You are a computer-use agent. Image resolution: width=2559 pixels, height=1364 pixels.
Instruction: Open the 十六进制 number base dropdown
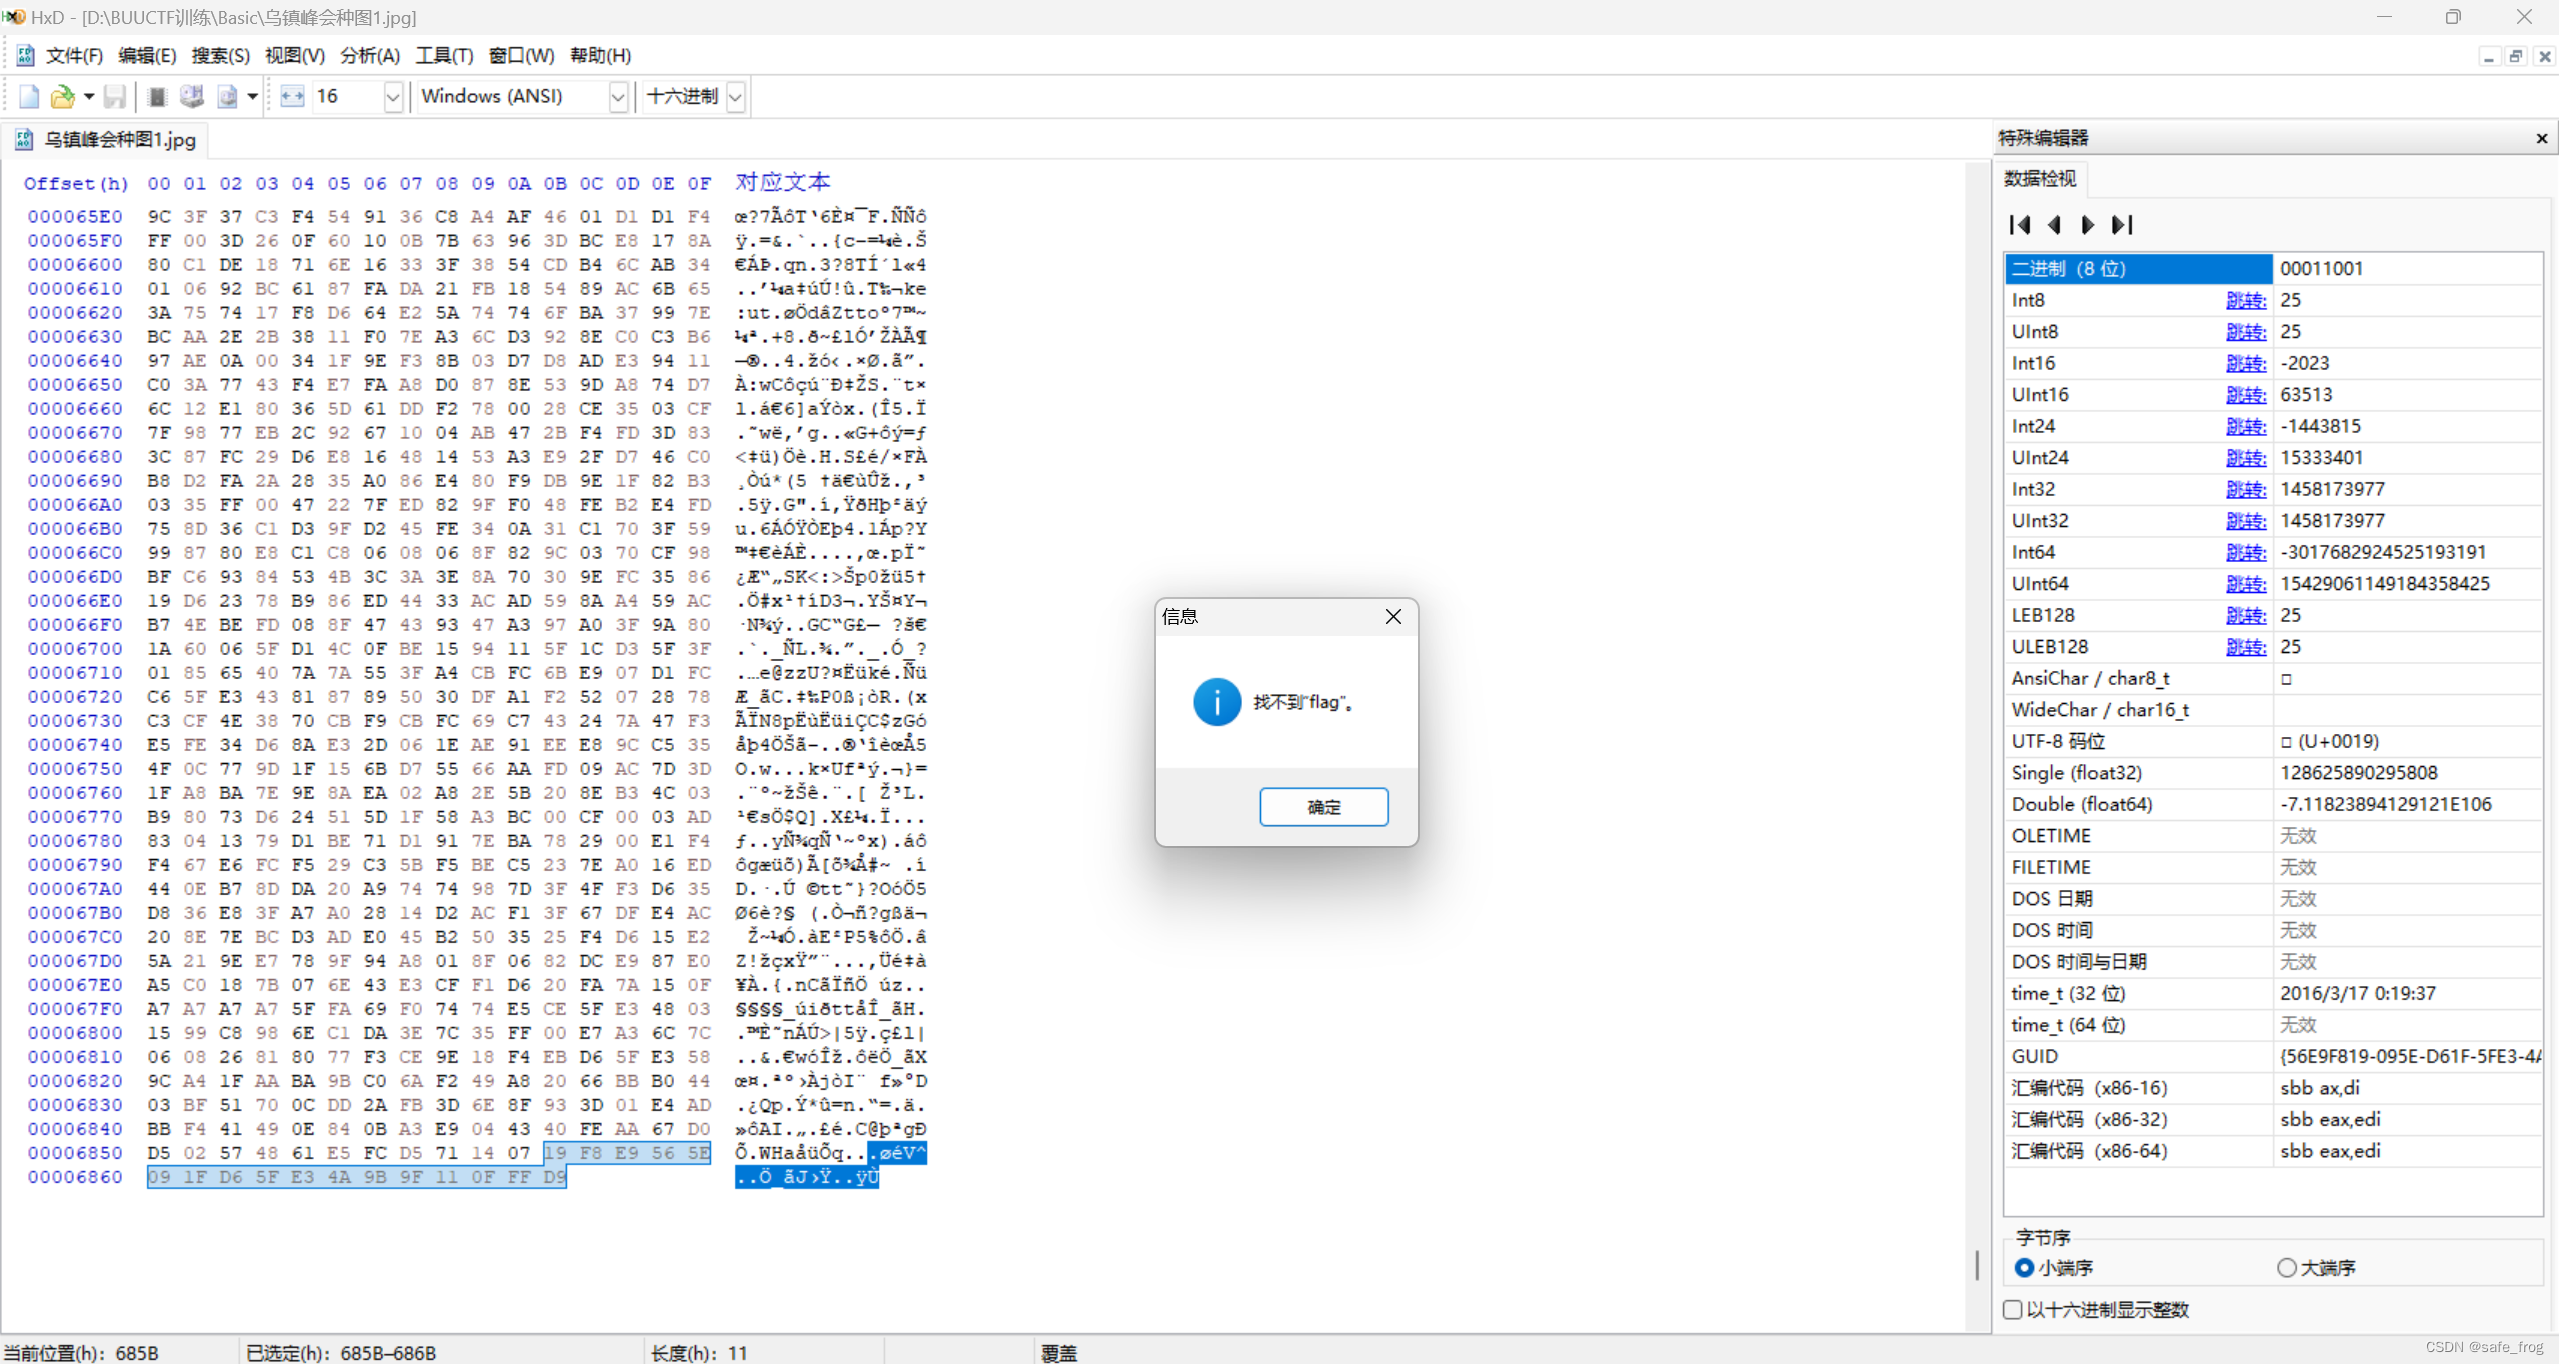(x=735, y=97)
